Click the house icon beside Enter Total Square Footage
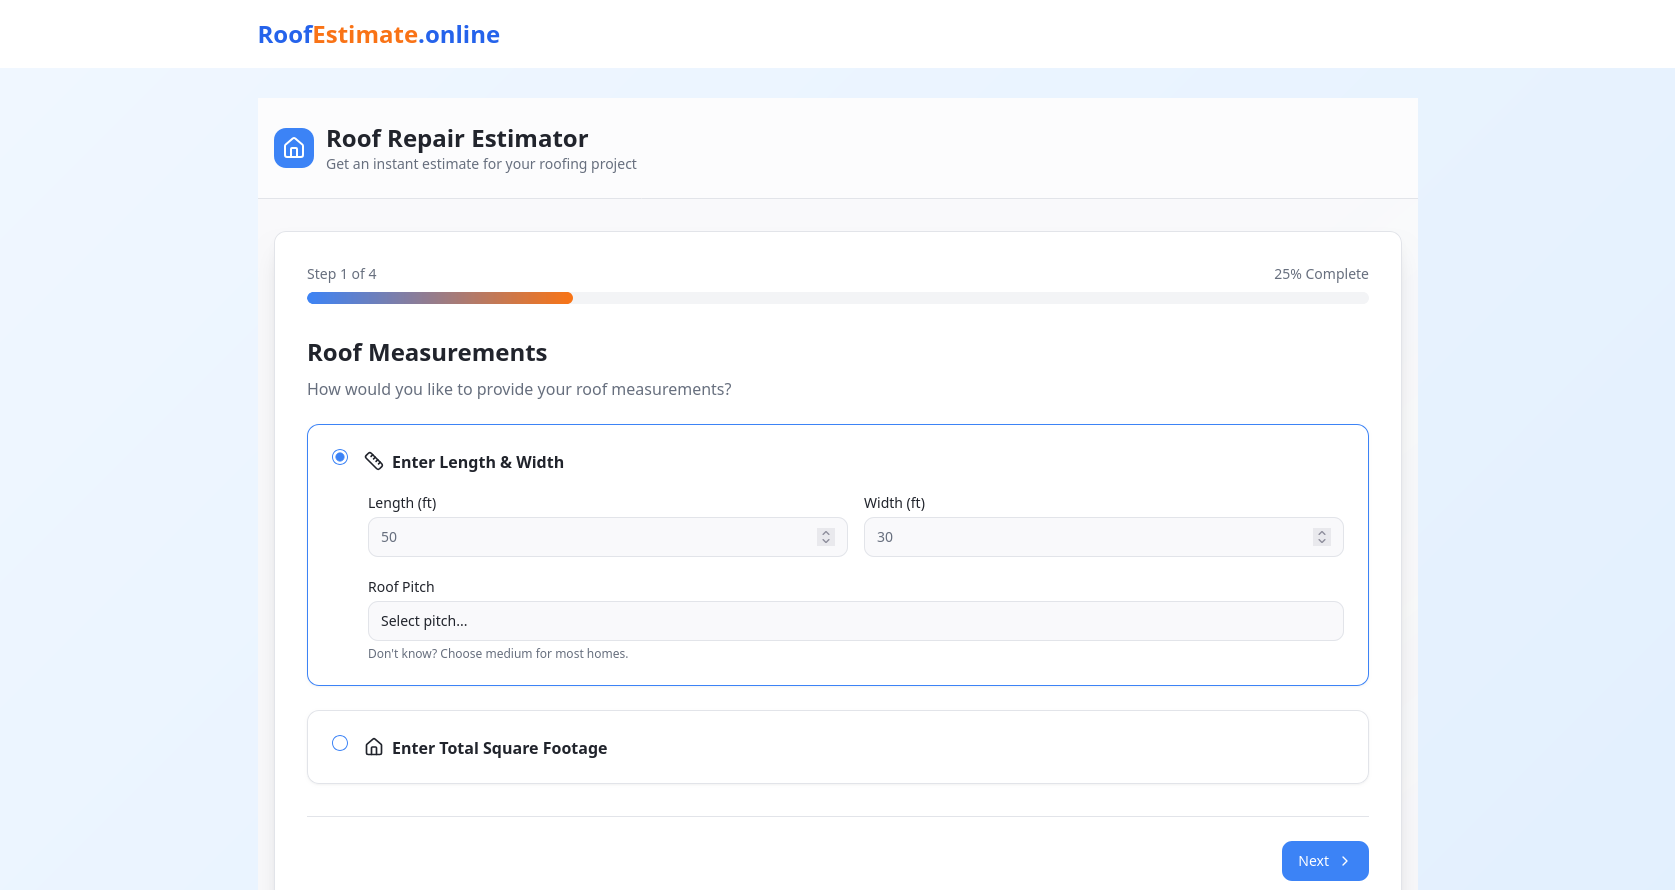The width and height of the screenshot is (1675, 890). click(x=374, y=747)
